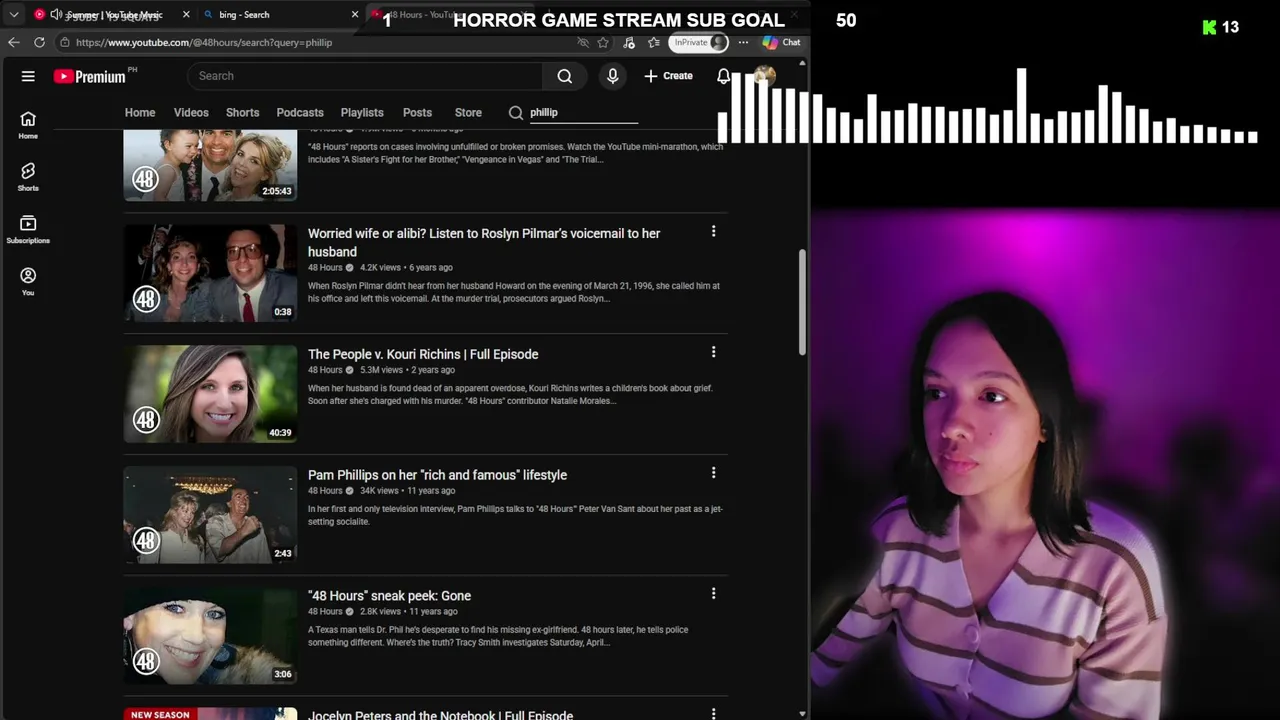Click the 2:43 Pam Phillips thumbnail

point(210,515)
